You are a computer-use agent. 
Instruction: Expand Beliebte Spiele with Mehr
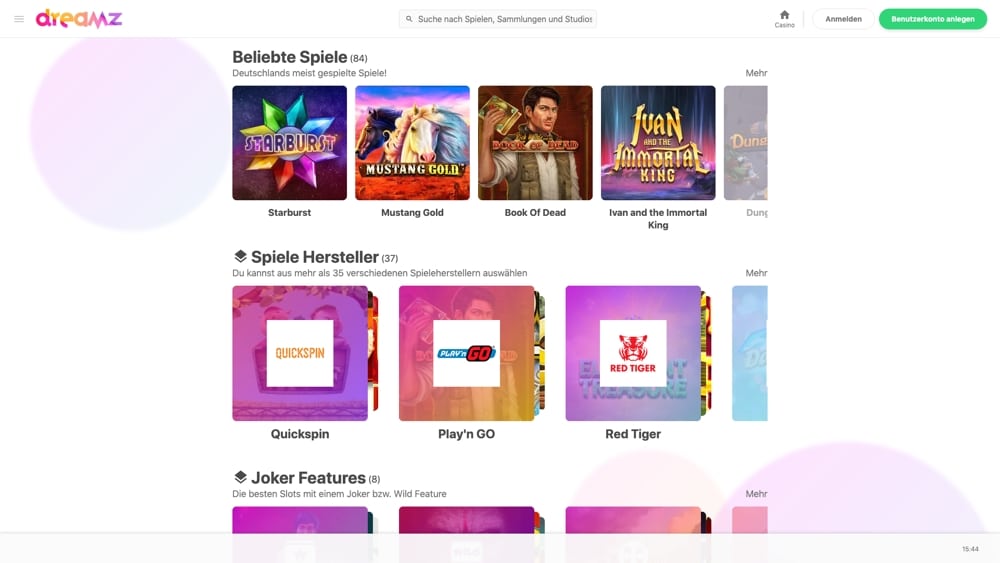click(756, 73)
